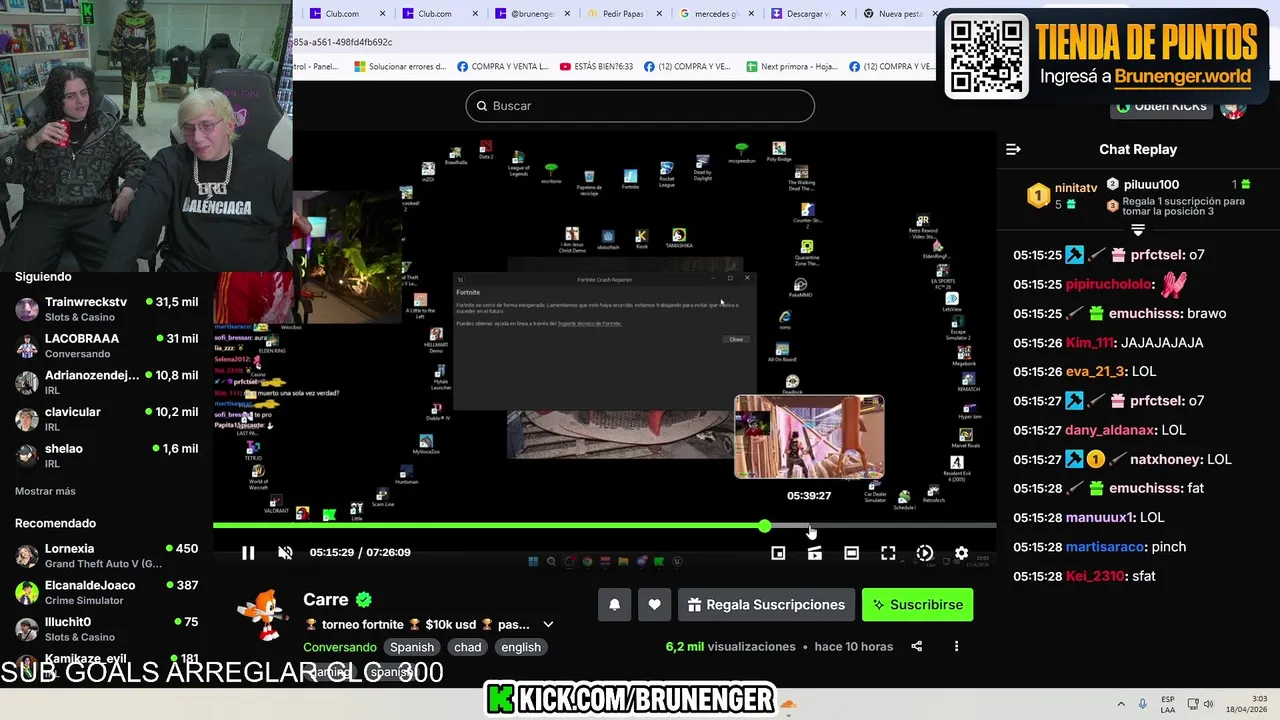The image size is (1280, 720).
Task: Click Obtén KICKs button
Action: (x=1162, y=106)
